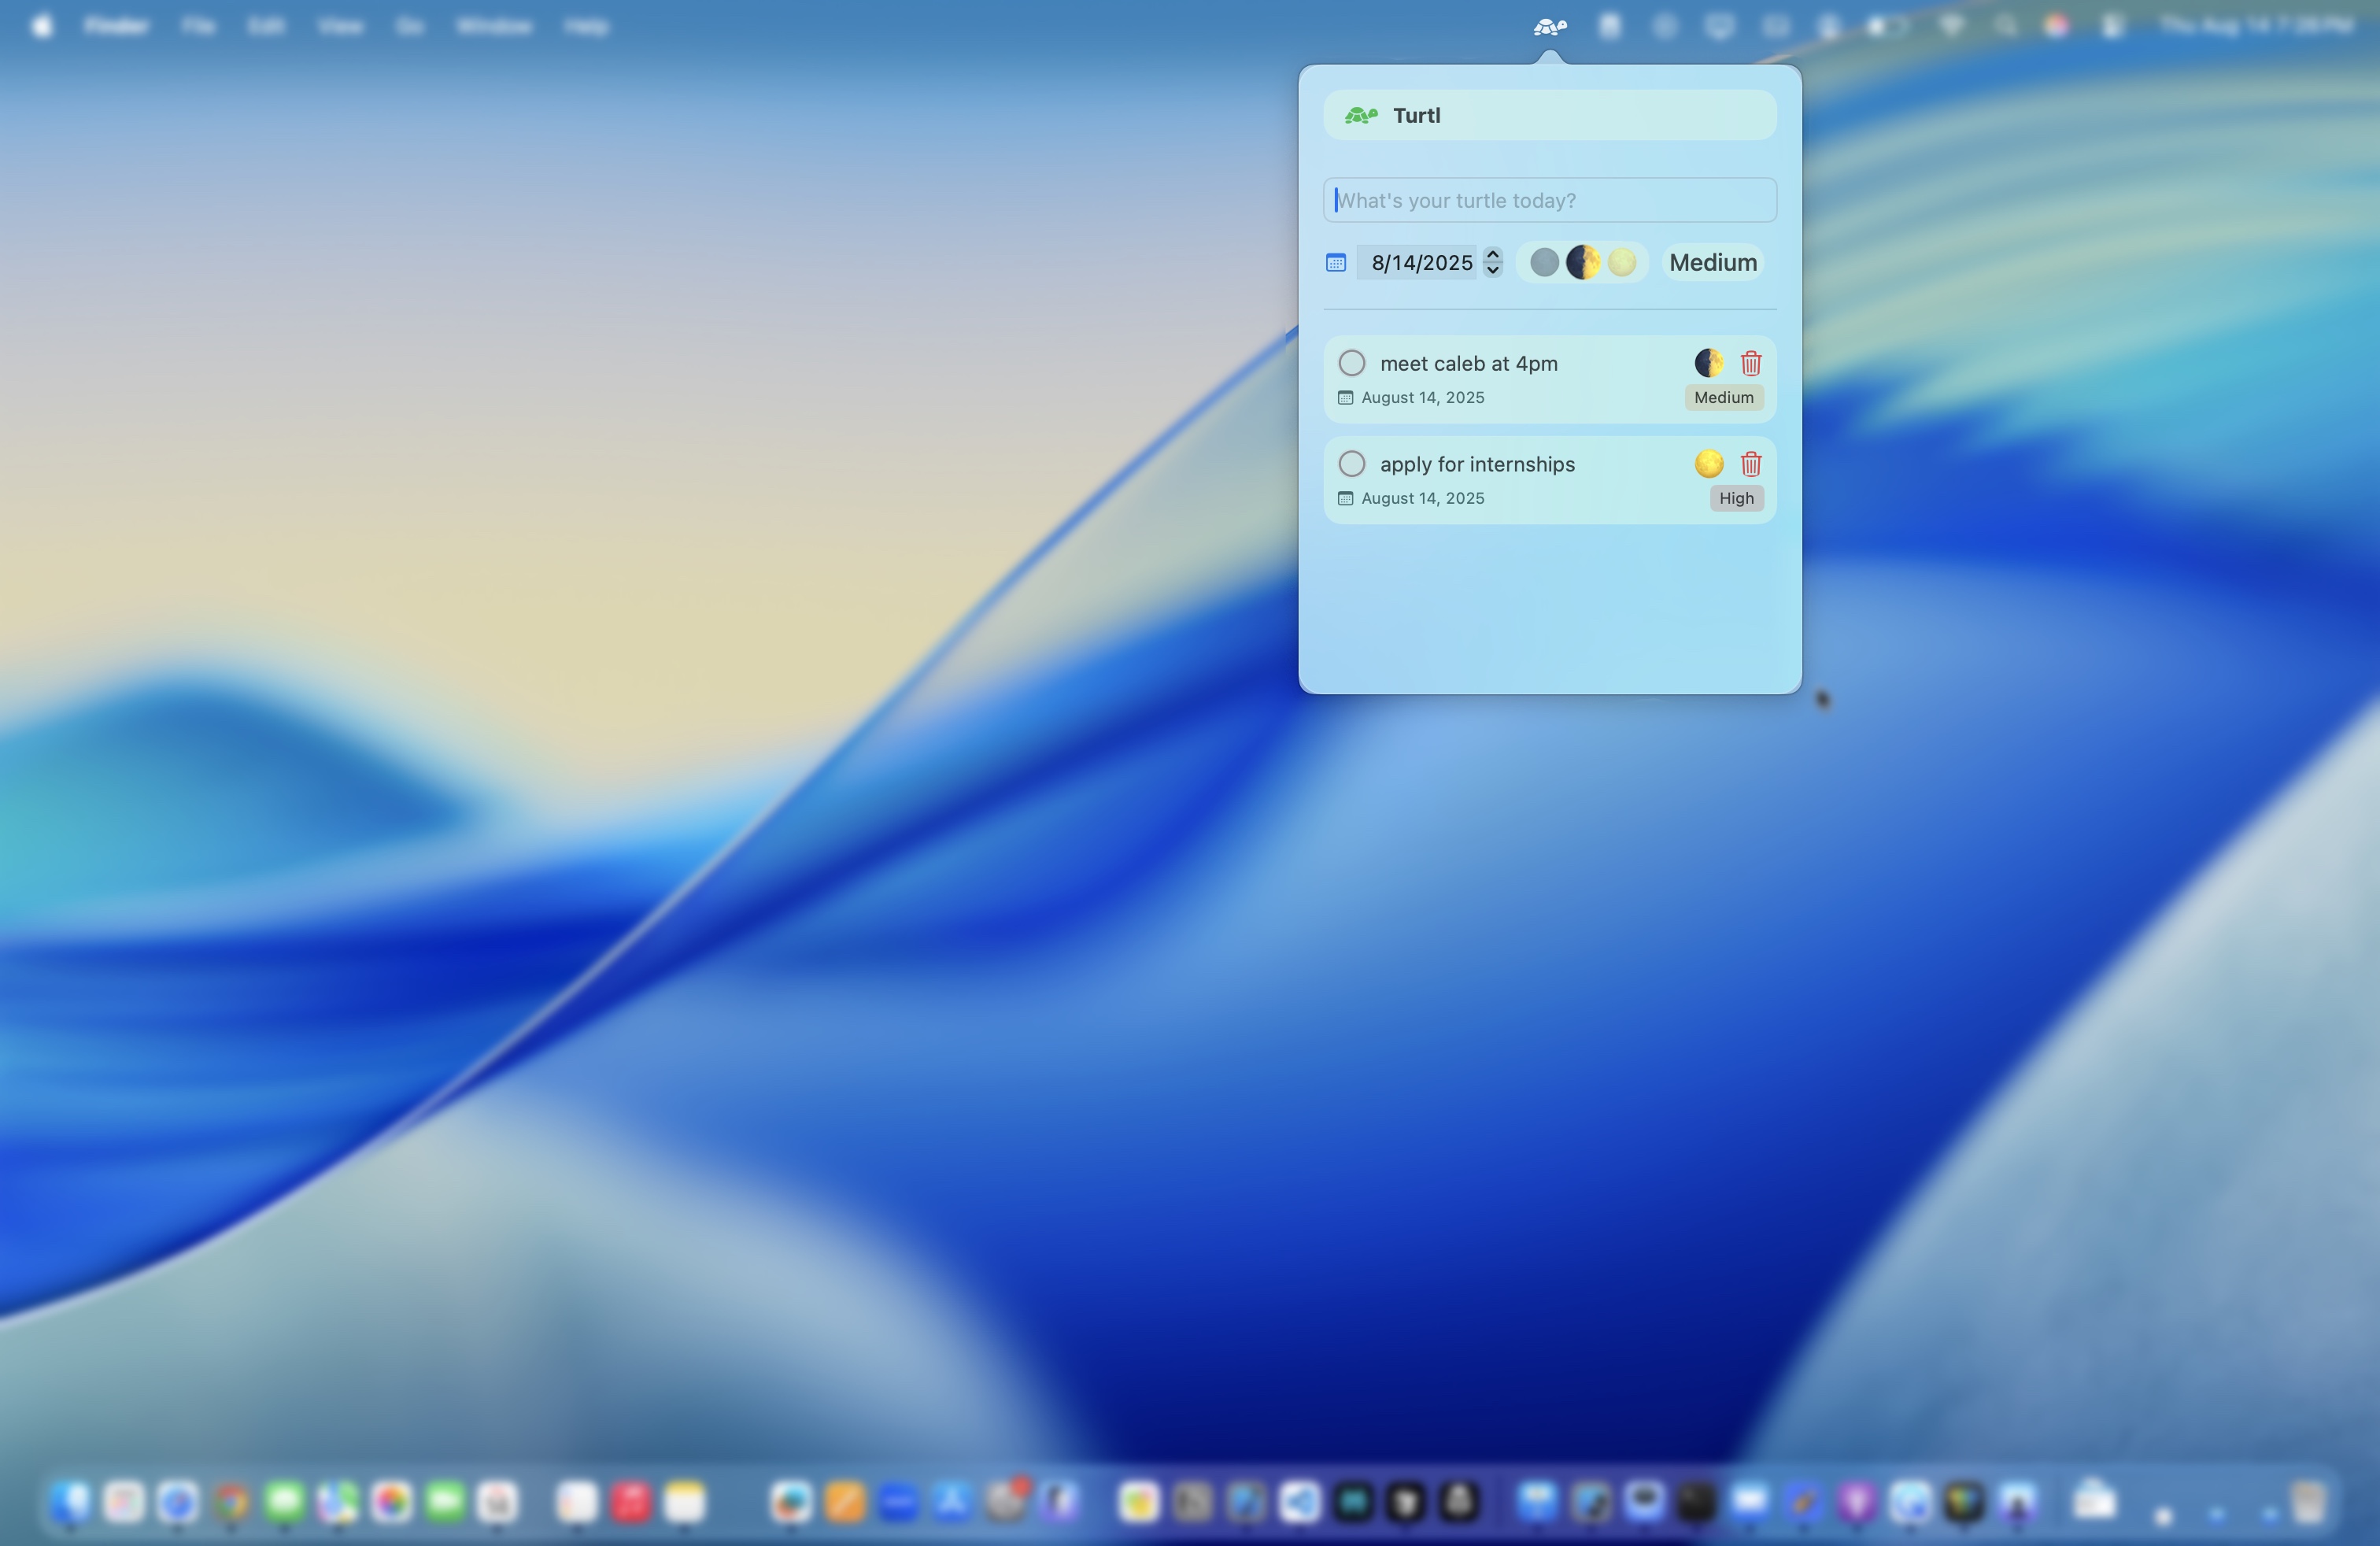Mark "apply for internships" as complete
2380x1546 pixels.
[1351, 464]
